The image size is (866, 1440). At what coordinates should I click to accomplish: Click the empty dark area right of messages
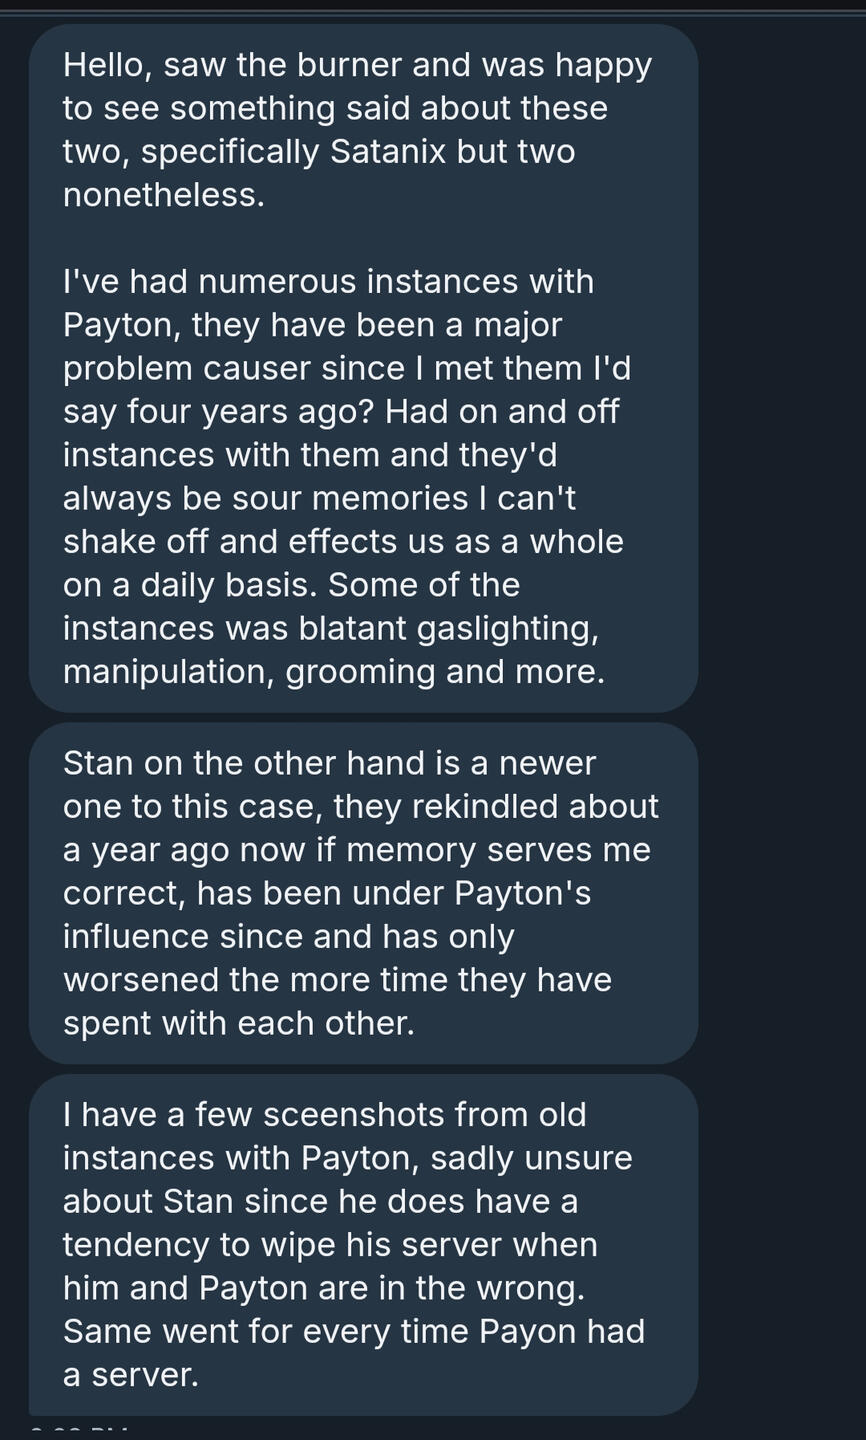coord(782,700)
